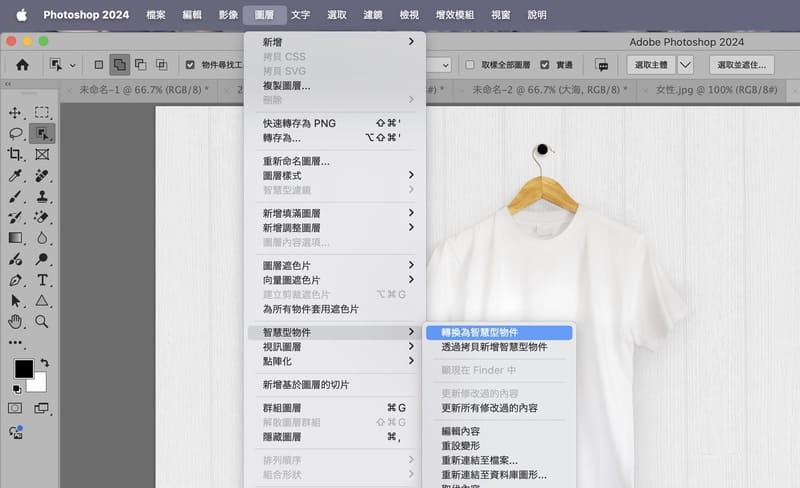Click the 選取並遮住... button

[x=741, y=65]
